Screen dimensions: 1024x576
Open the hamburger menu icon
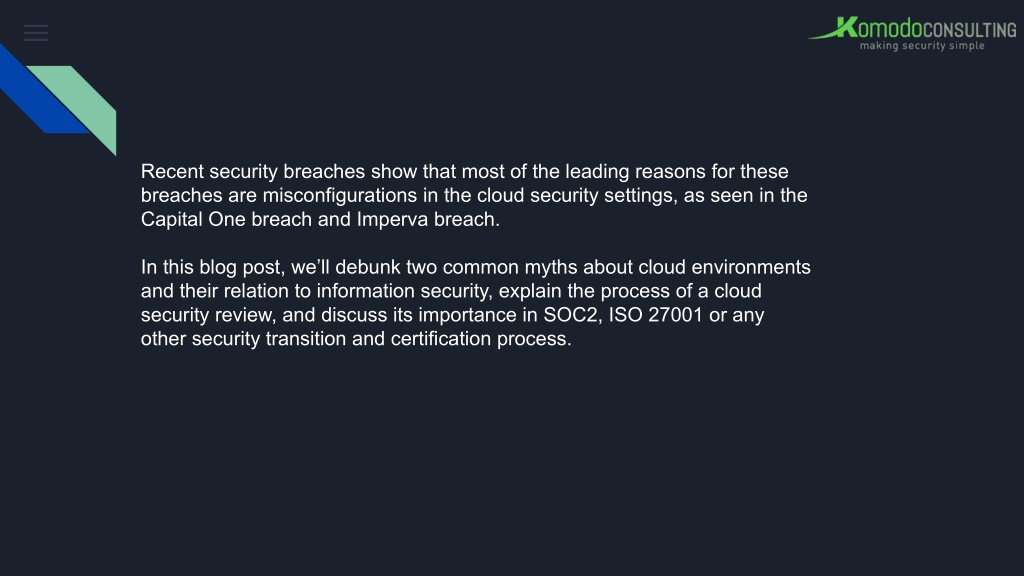pos(36,33)
